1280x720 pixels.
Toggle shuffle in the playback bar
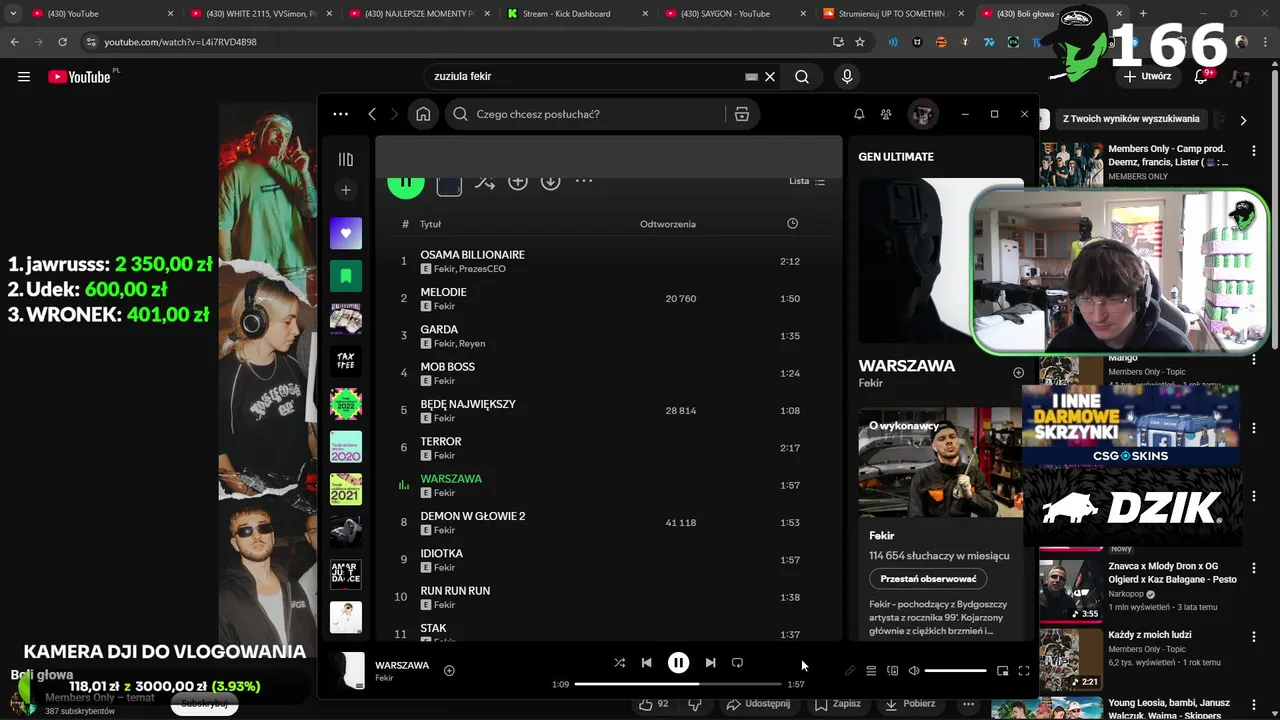(x=619, y=663)
